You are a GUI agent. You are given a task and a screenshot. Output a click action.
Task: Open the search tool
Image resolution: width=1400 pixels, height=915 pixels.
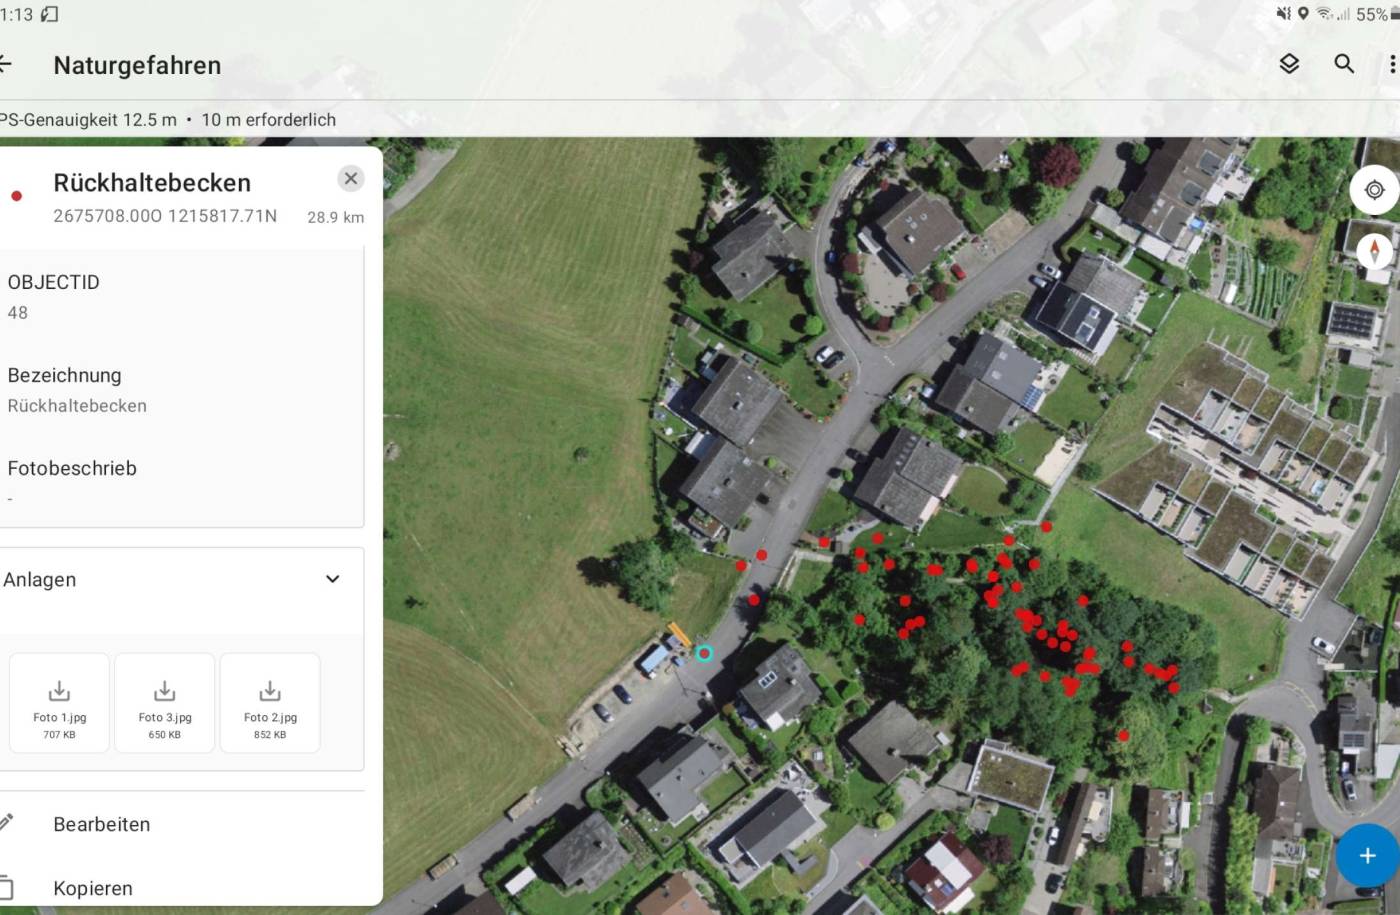(1344, 64)
